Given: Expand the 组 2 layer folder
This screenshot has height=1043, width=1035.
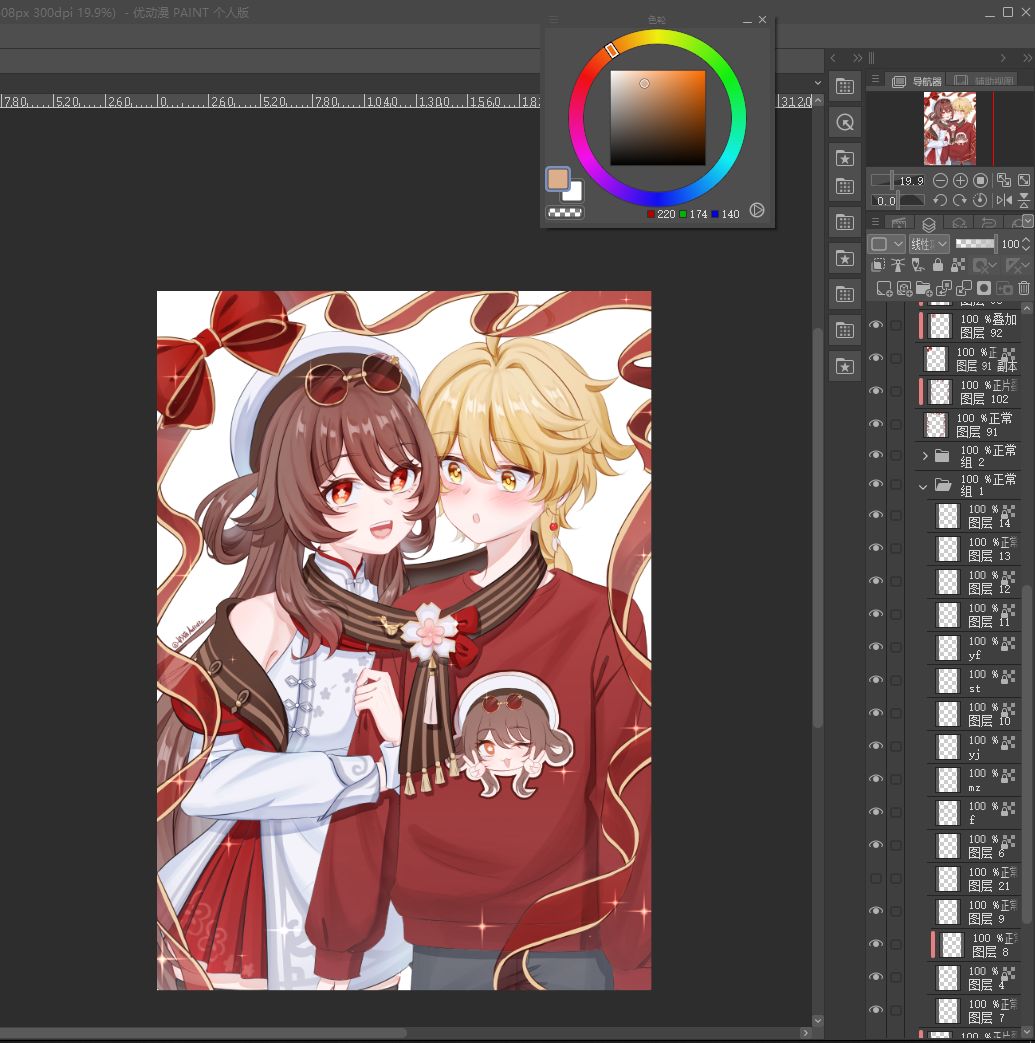Looking at the screenshot, I should click(925, 456).
